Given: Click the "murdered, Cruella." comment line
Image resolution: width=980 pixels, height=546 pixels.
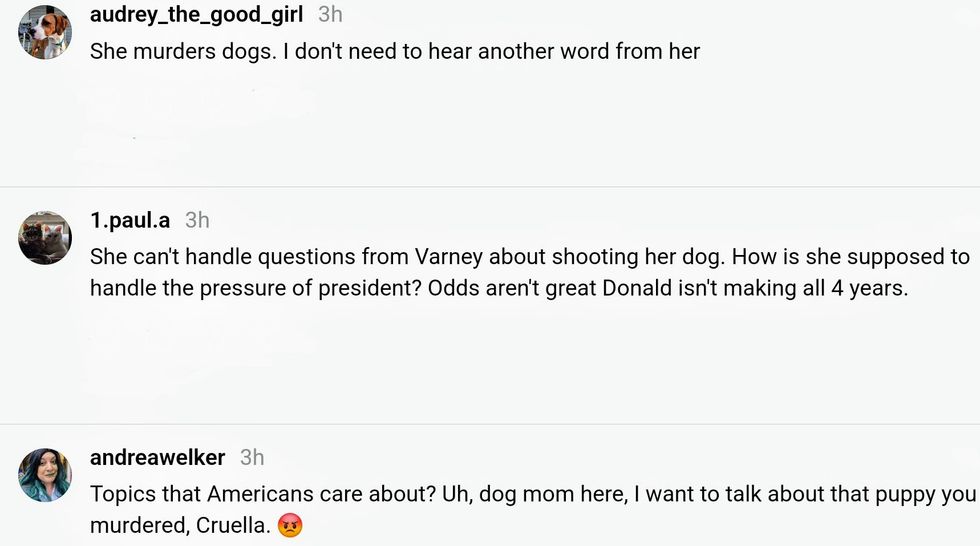Looking at the screenshot, I should [180, 525].
